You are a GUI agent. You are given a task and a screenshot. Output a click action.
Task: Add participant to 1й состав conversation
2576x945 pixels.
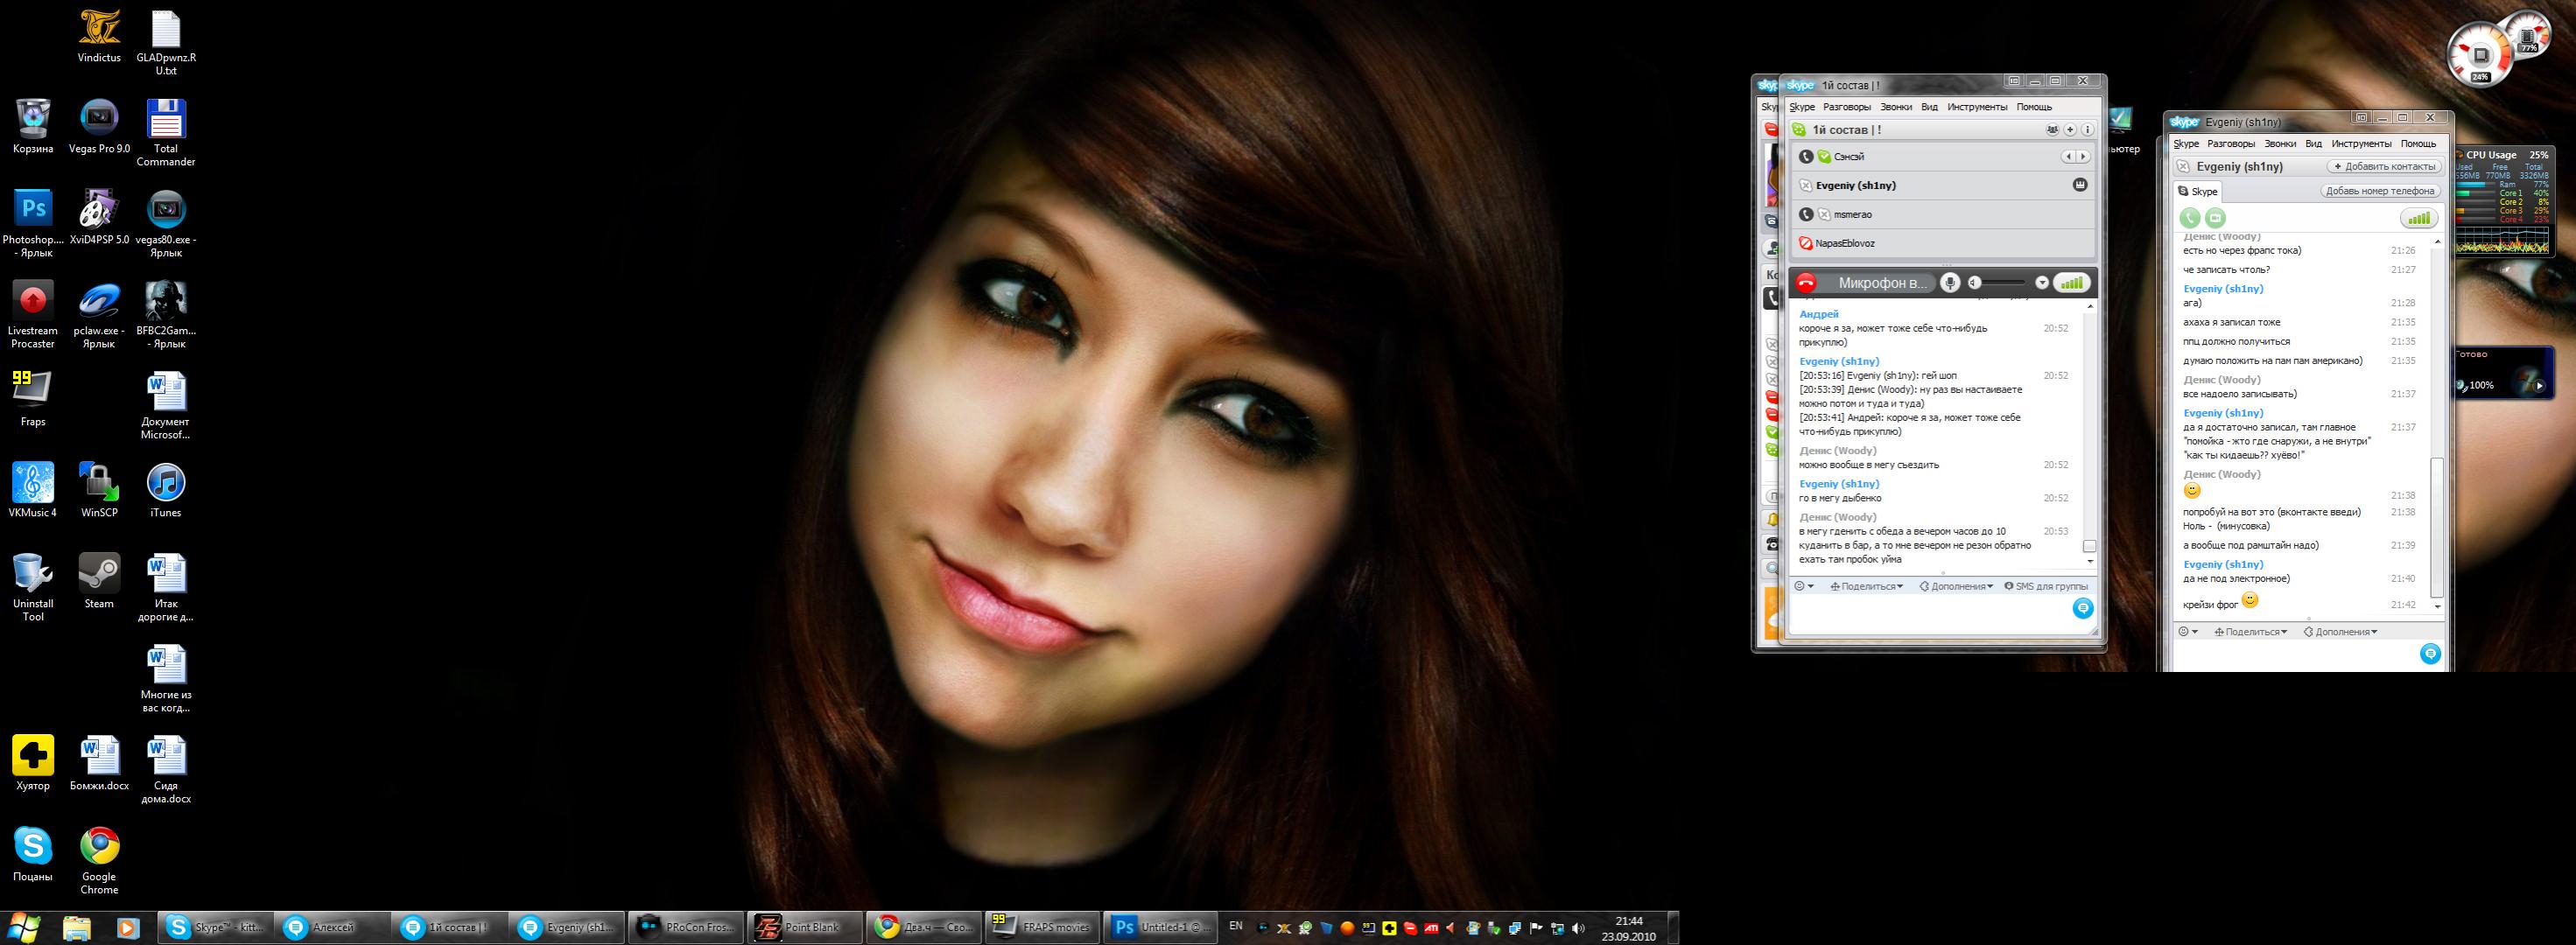(x=2071, y=130)
